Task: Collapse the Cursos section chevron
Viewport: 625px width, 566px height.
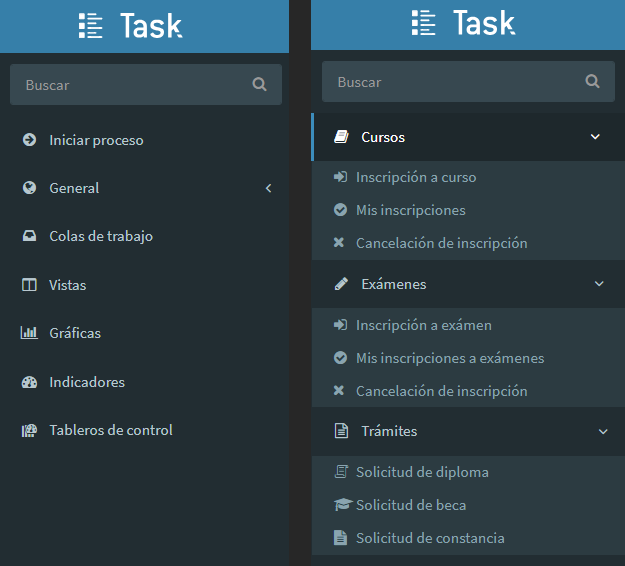Action: (595, 137)
